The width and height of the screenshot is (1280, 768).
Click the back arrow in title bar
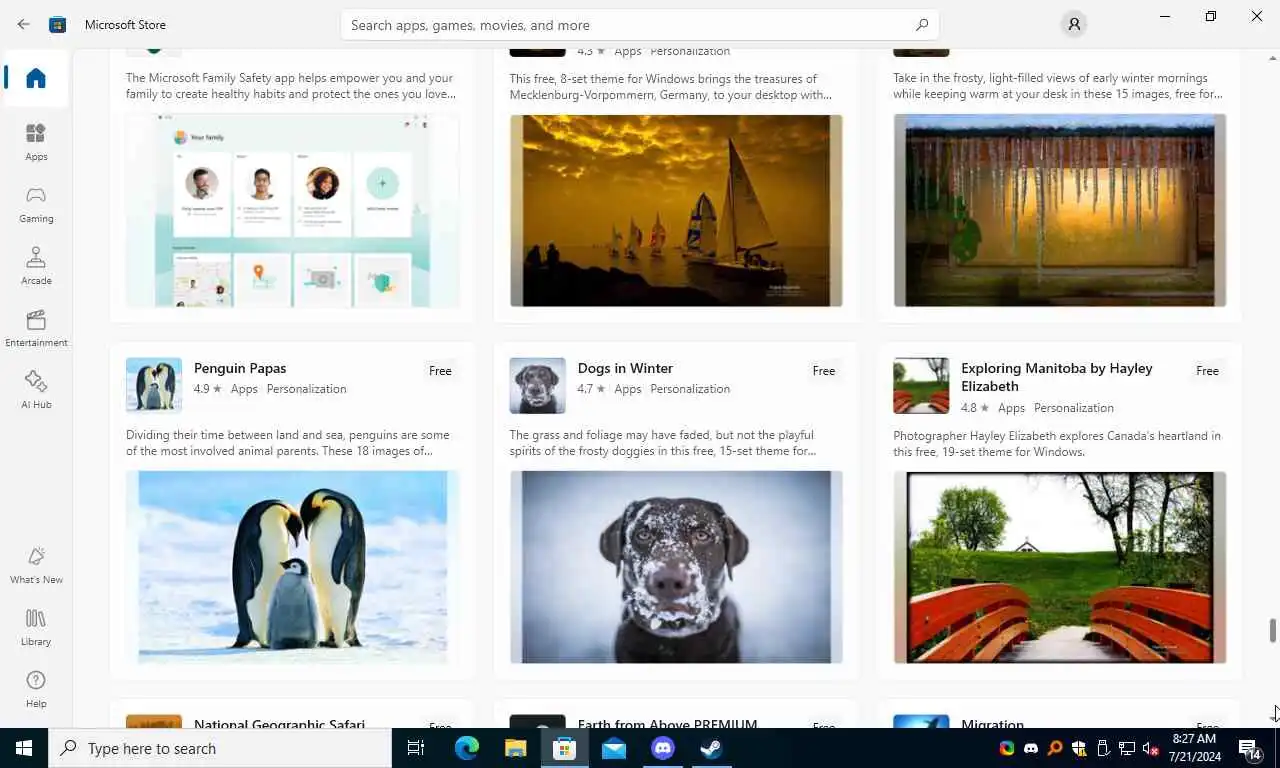[x=23, y=24]
